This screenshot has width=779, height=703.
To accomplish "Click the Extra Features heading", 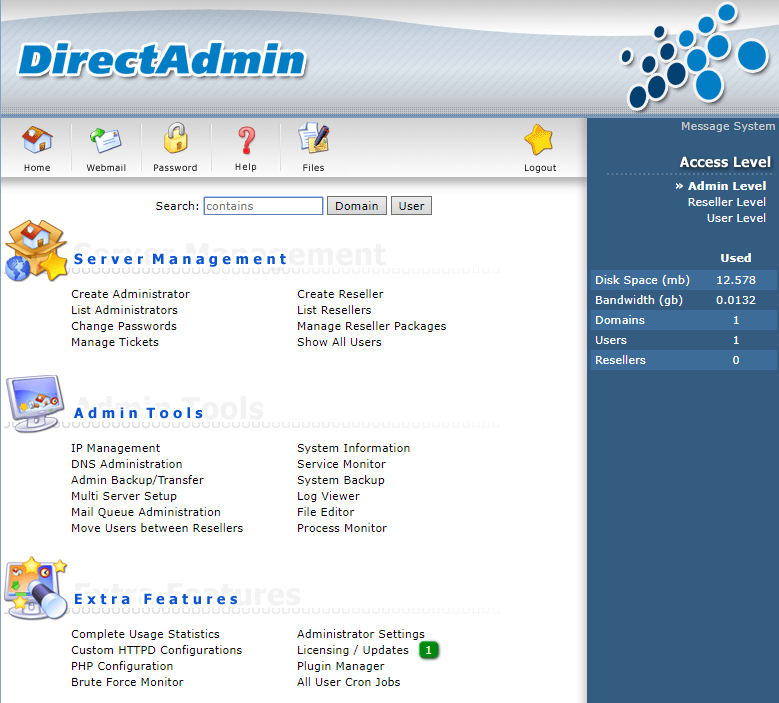I will (156, 599).
